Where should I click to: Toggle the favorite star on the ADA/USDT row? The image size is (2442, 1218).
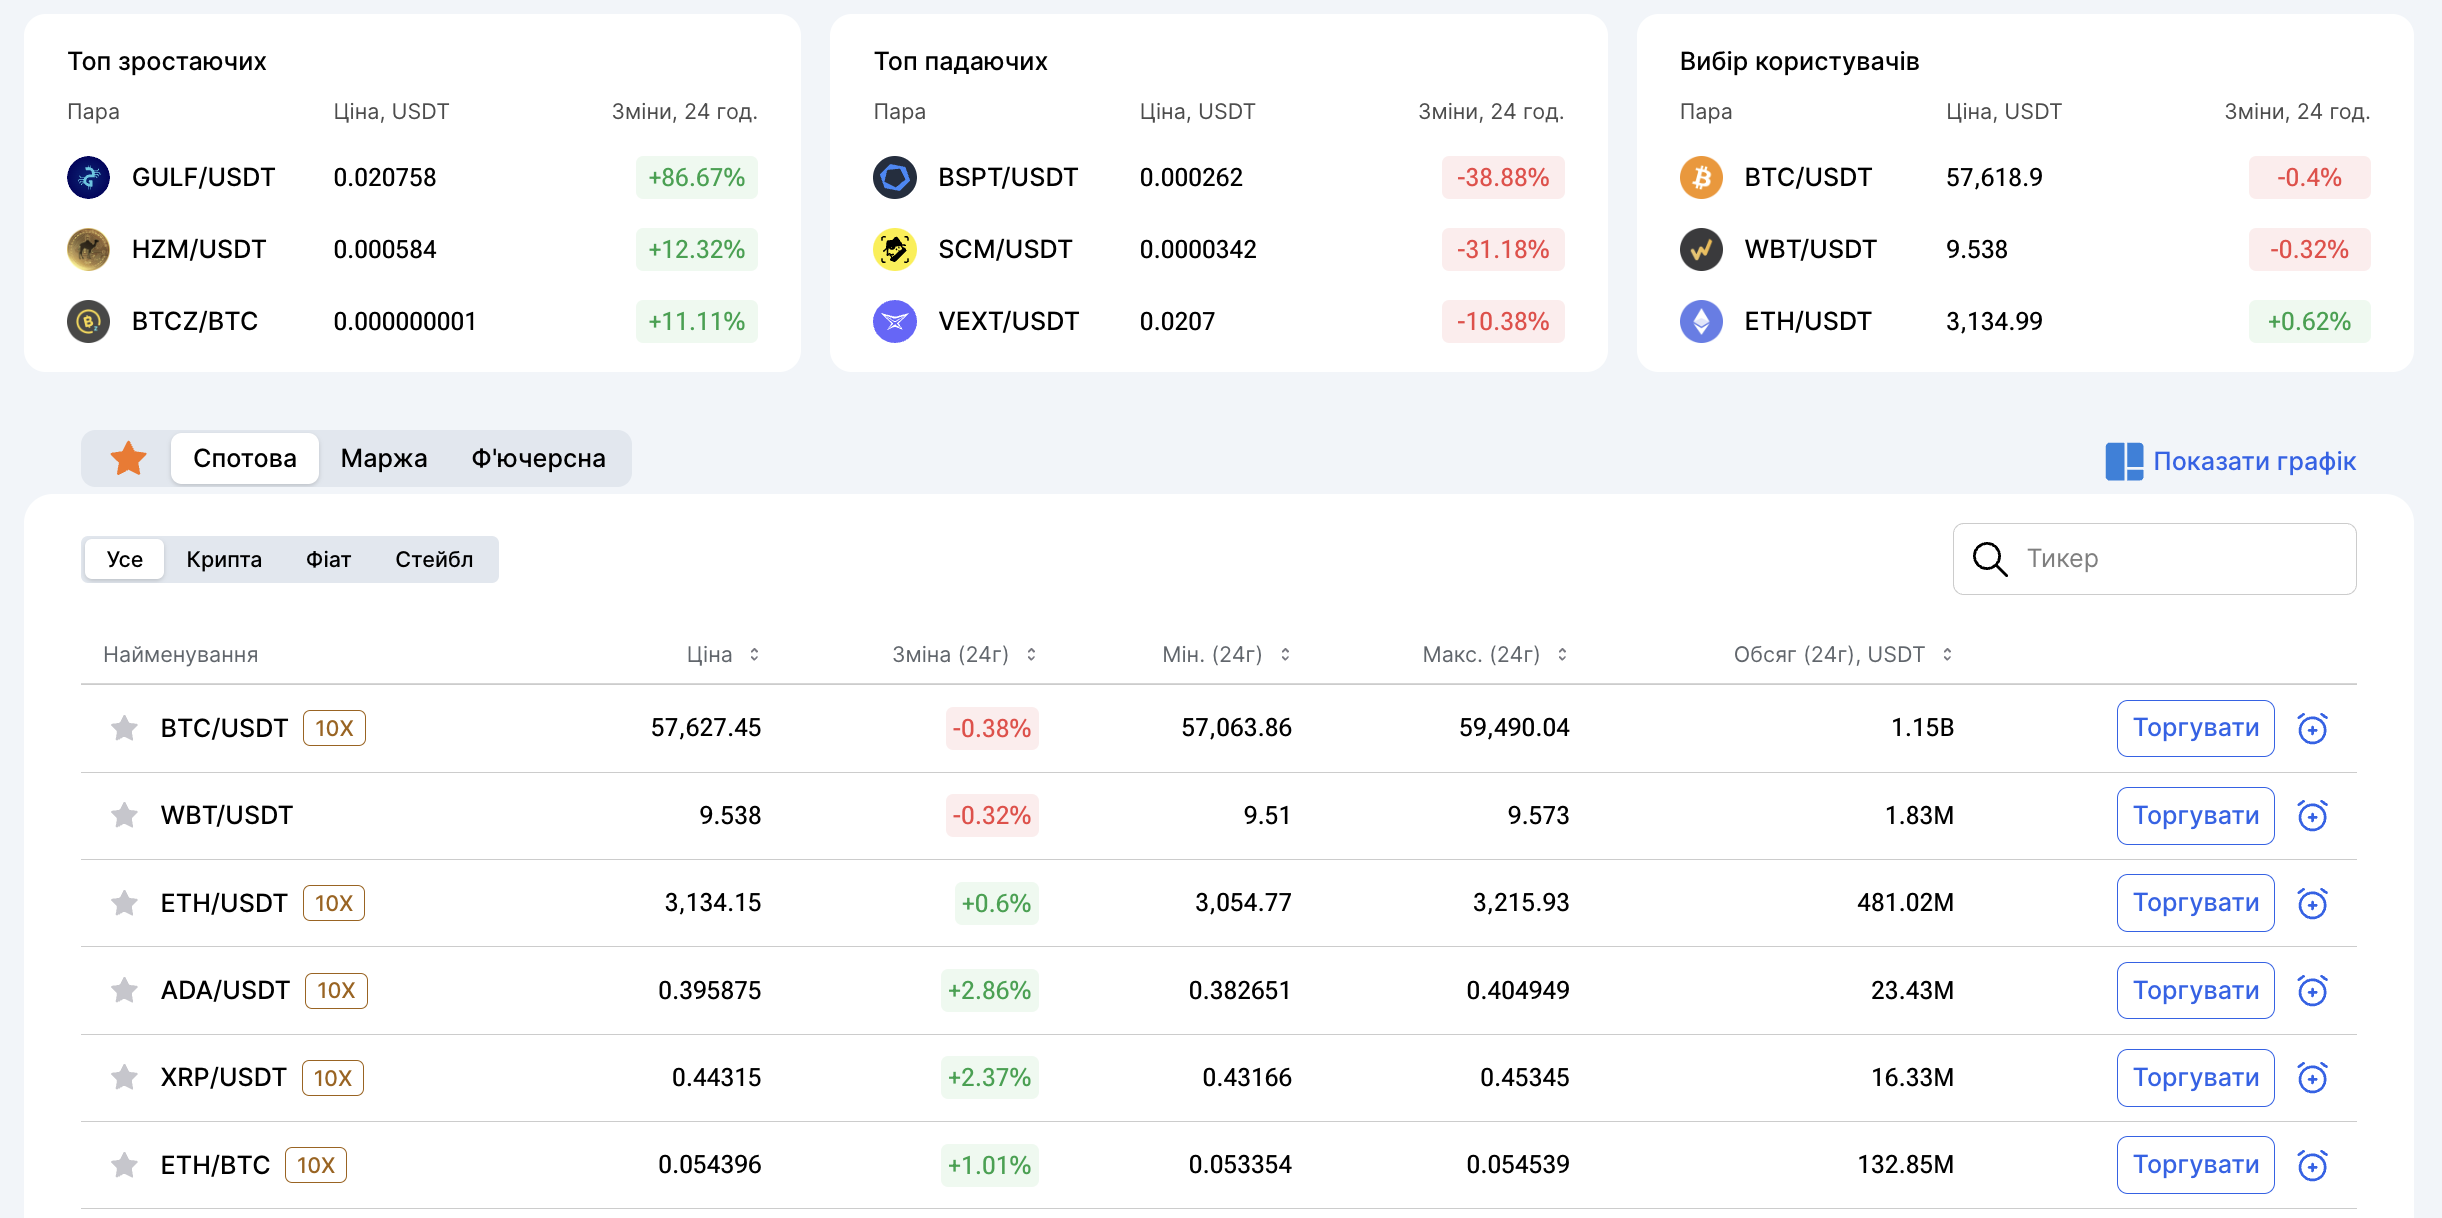coord(124,990)
